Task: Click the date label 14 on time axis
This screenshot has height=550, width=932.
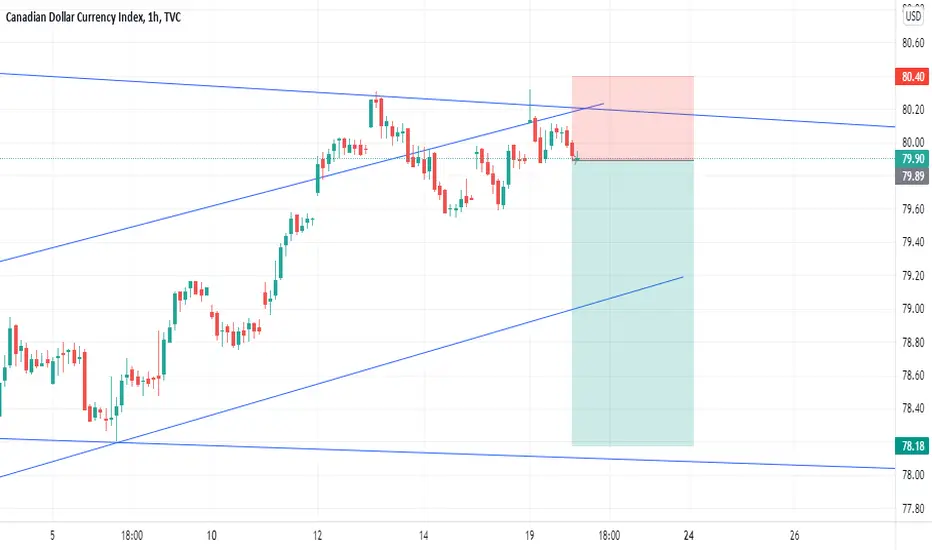Action: [423, 536]
